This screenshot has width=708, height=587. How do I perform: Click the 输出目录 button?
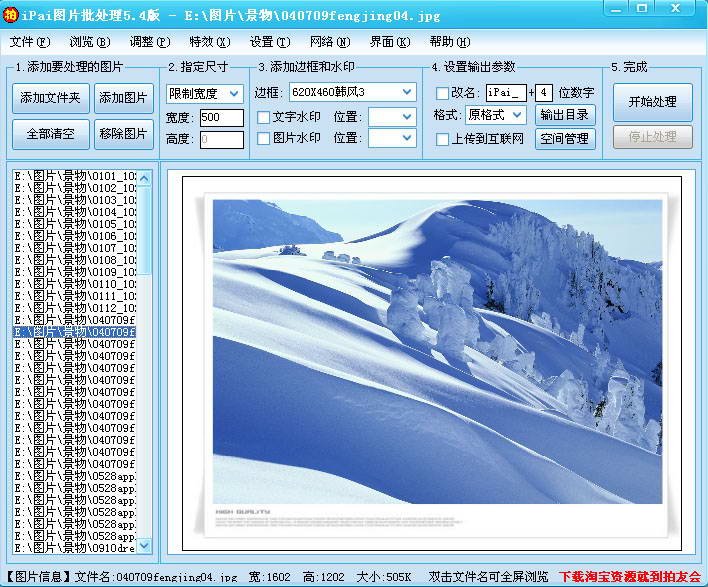tap(565, 115)
